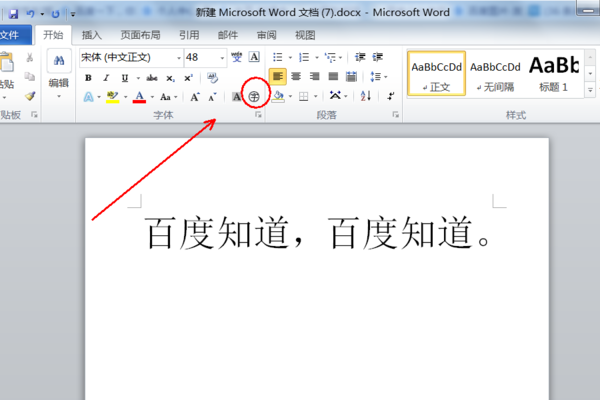Switch to the 视图 tab
600x400 pixels.
(x=305, y=35)
